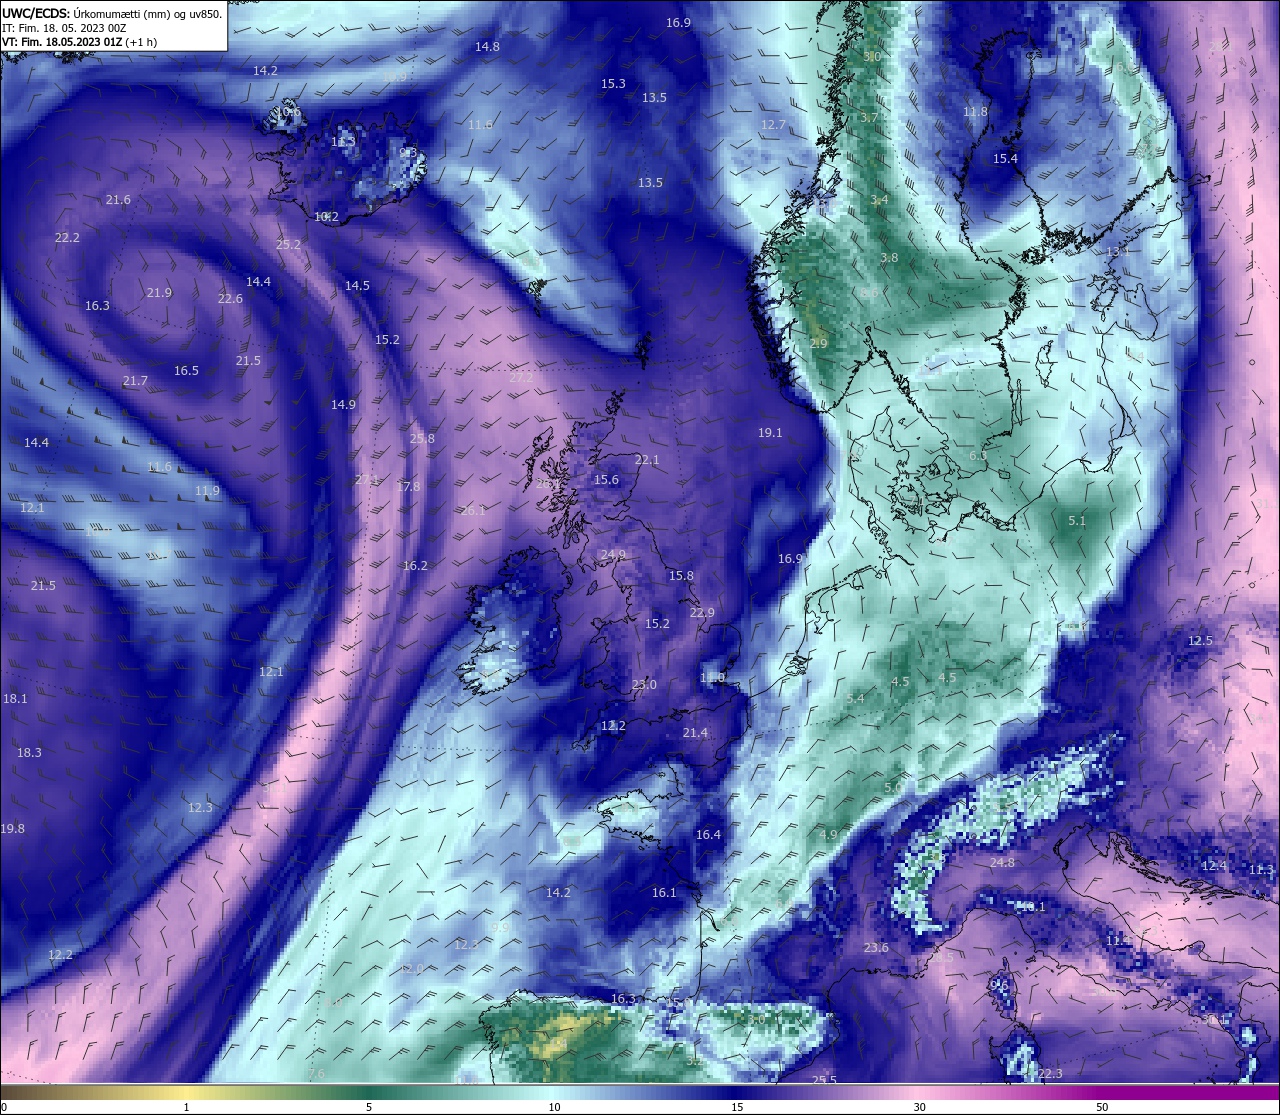Click the 2.9 value over Norway

pyautogui.click(x=818, y=344)
